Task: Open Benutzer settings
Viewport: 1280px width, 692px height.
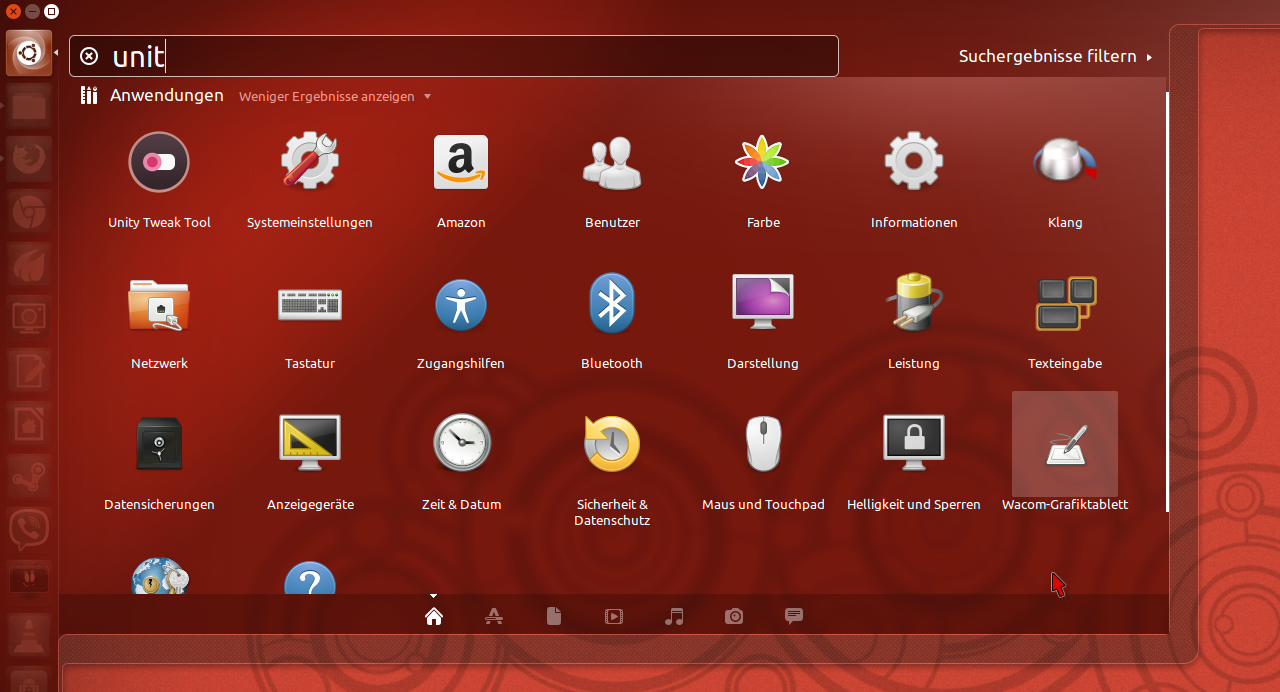Action: pyautogui.click(x=612, y=161)
